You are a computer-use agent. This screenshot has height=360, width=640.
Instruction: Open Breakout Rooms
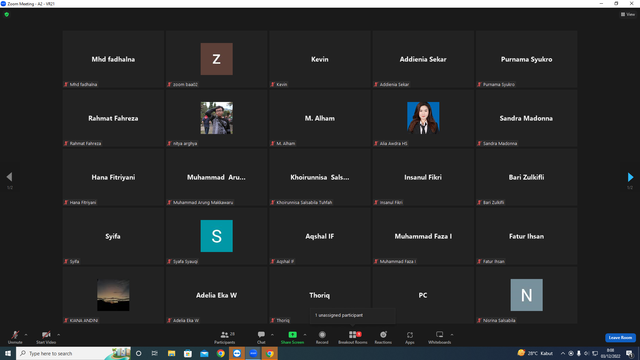coord(353,337)
